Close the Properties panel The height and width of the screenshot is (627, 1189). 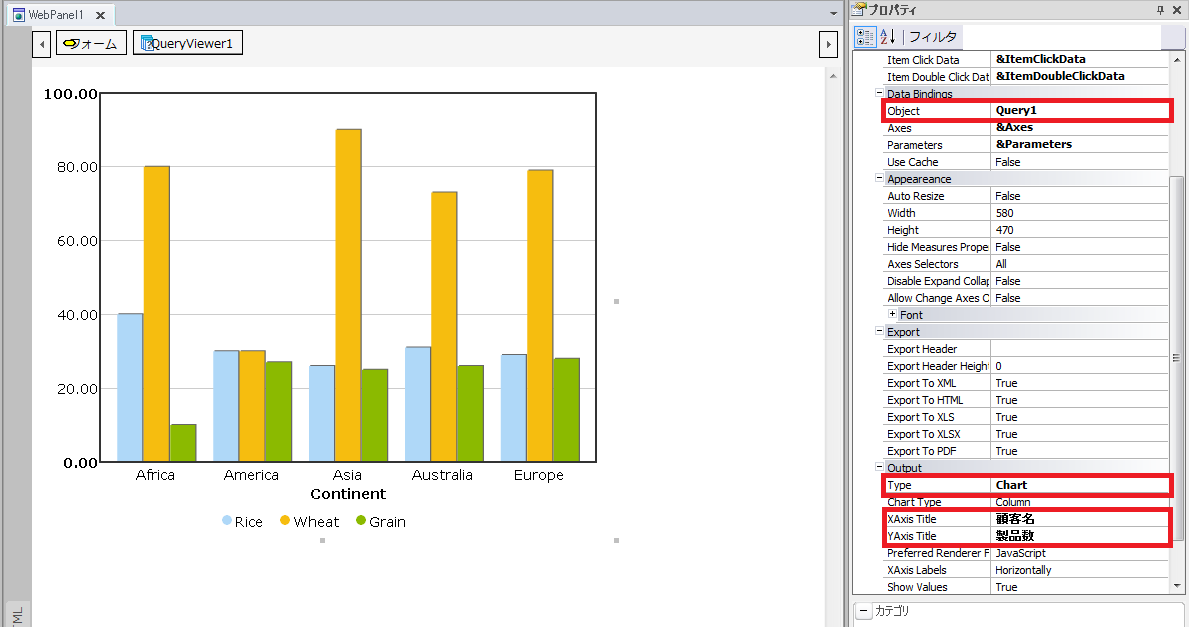click(1177, 9)
